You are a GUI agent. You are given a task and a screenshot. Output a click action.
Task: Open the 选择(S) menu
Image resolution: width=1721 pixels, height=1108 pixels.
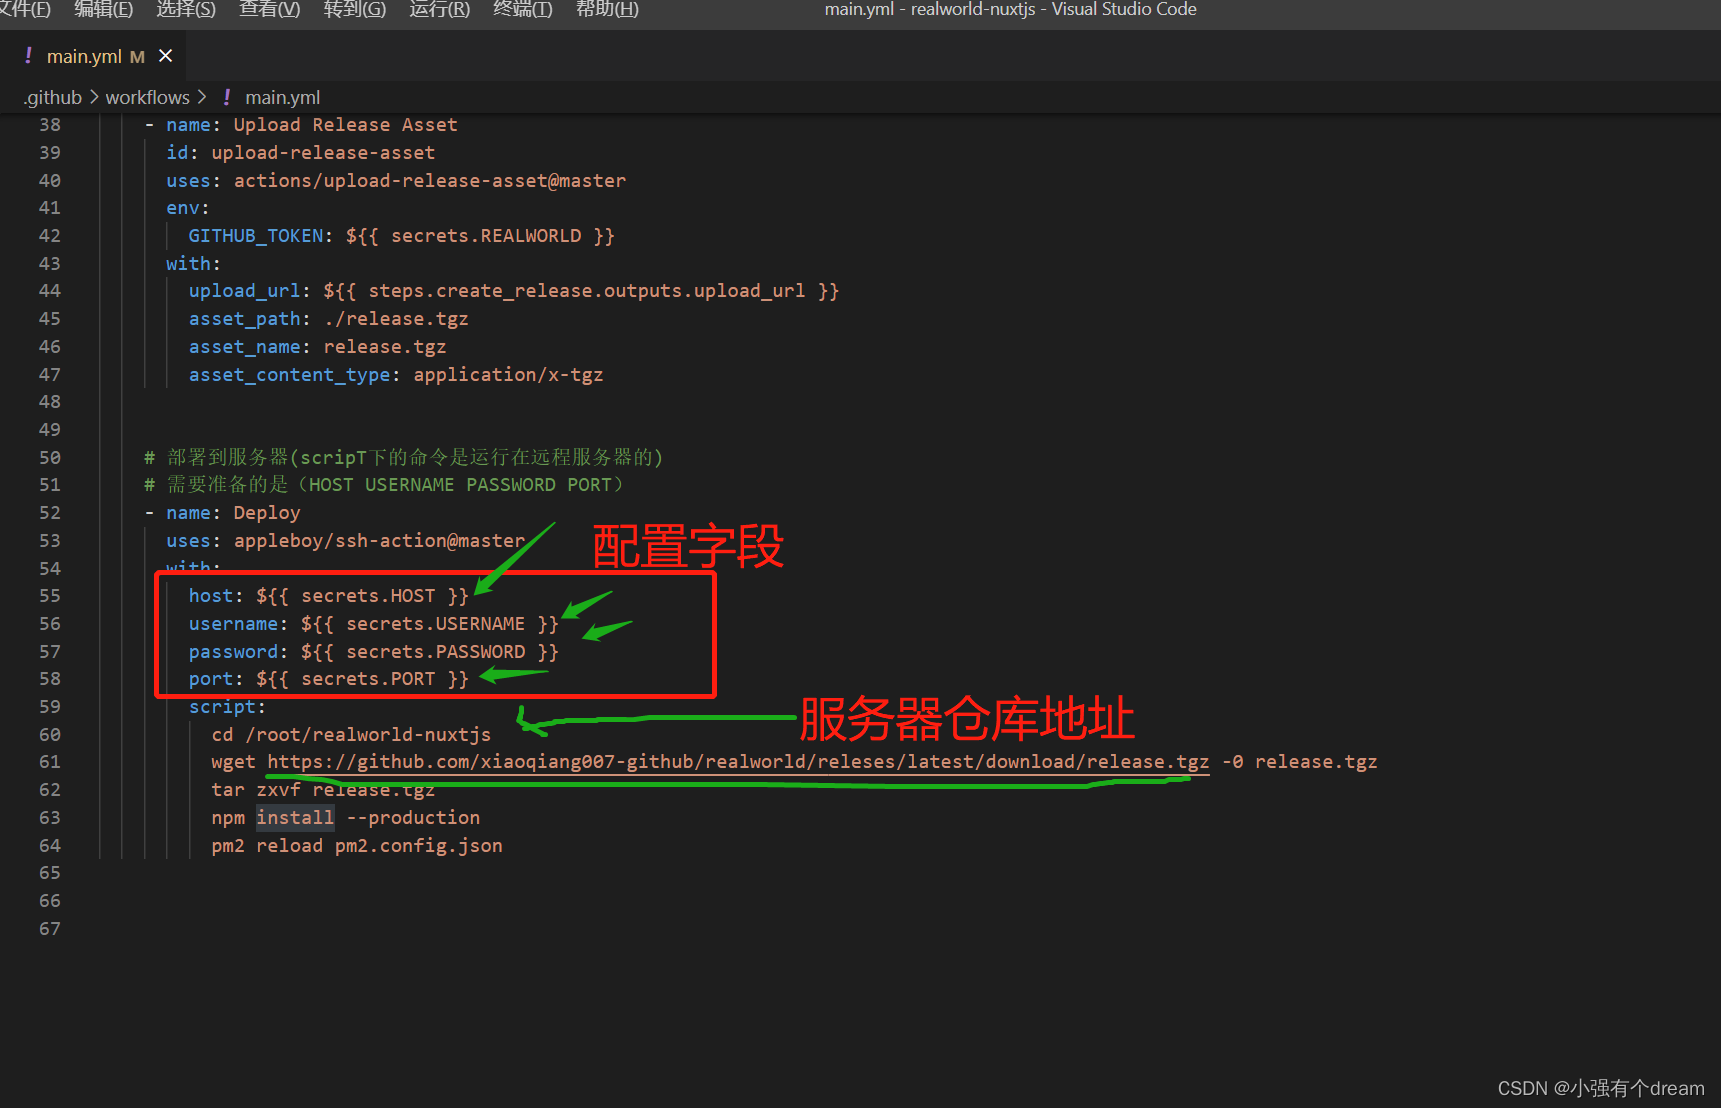tap(186, 10)
